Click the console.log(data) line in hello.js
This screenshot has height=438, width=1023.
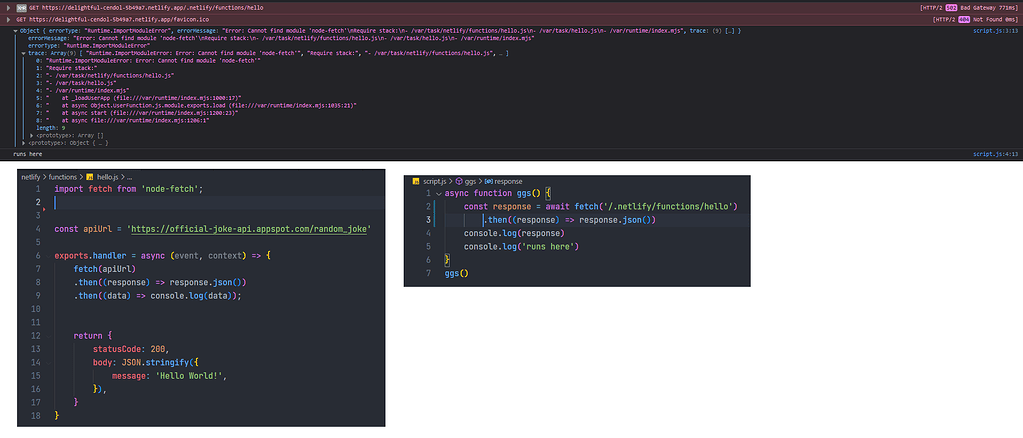(x=158, y=296)
